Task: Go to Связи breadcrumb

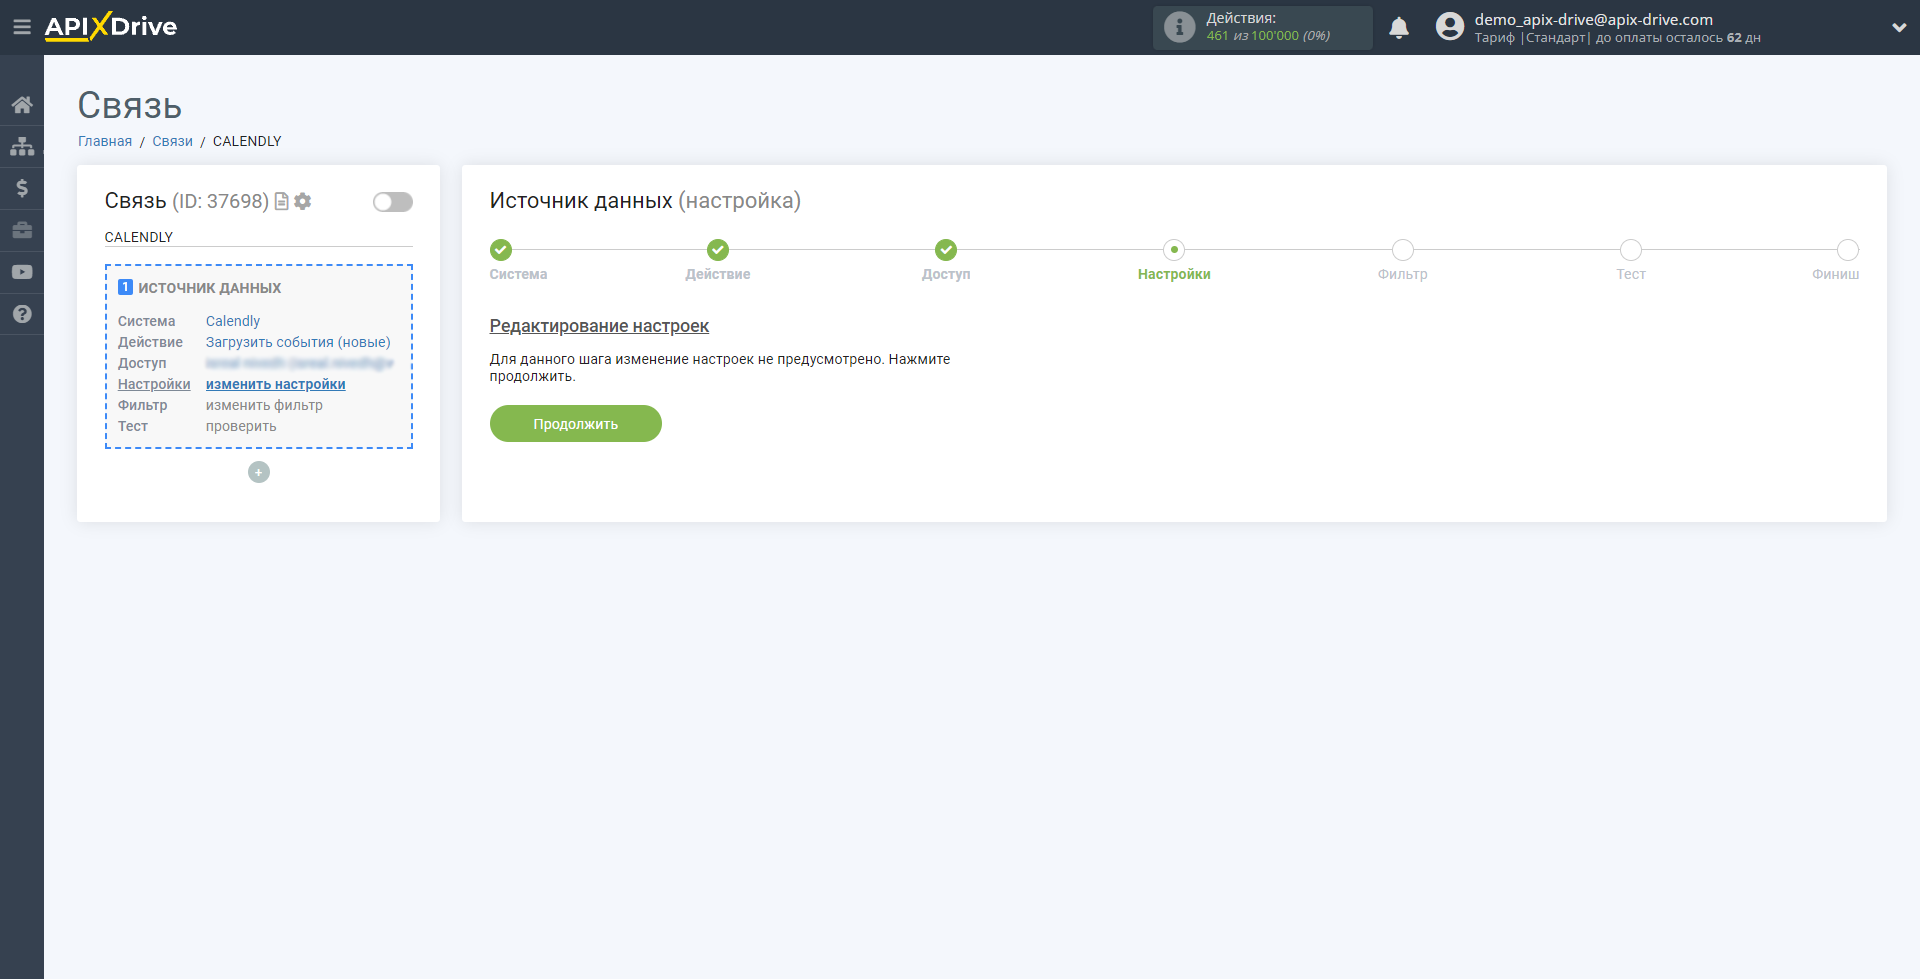Action: tap(172, 141)
